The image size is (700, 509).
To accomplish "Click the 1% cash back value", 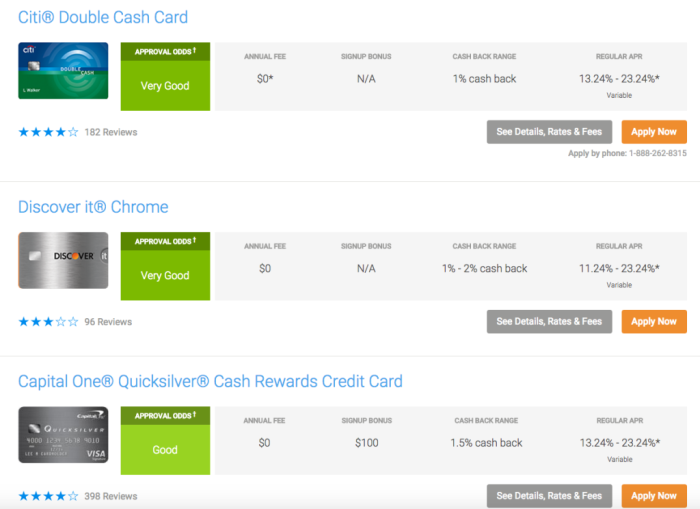I will (x=484, y=79).
